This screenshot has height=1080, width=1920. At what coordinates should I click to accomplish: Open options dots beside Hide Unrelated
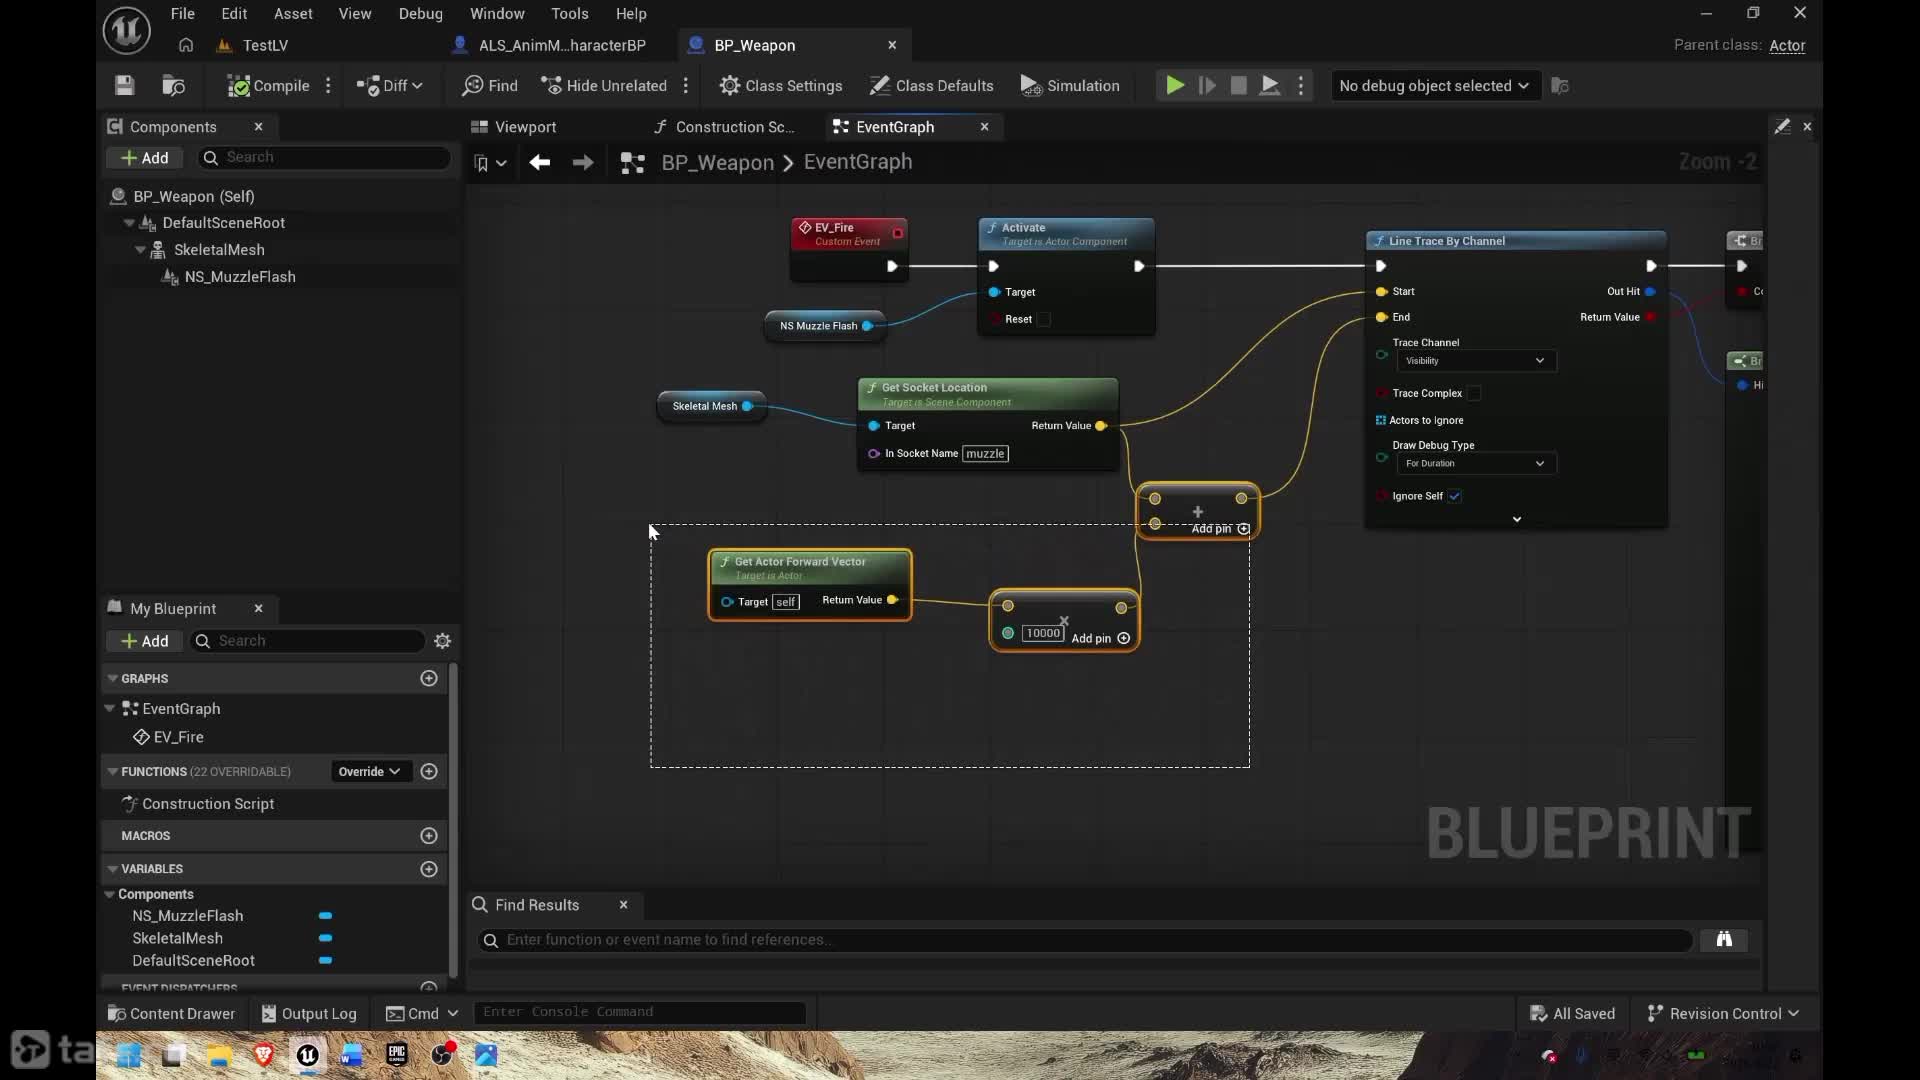(x=686, y=86)
